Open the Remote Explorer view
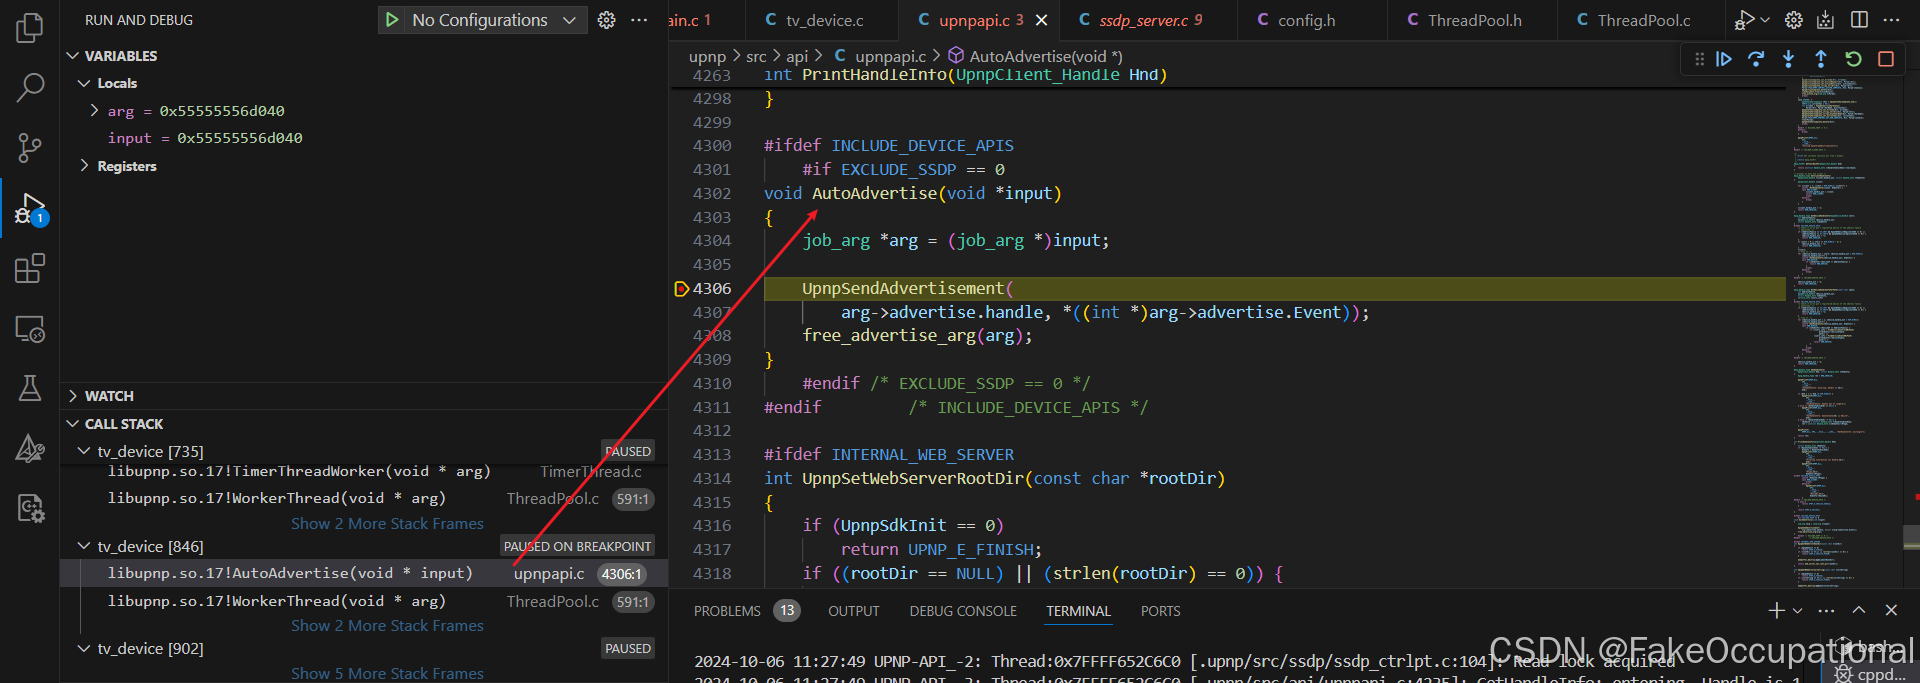This screenshot has width=1920, height=683. (x=30, y=329)
